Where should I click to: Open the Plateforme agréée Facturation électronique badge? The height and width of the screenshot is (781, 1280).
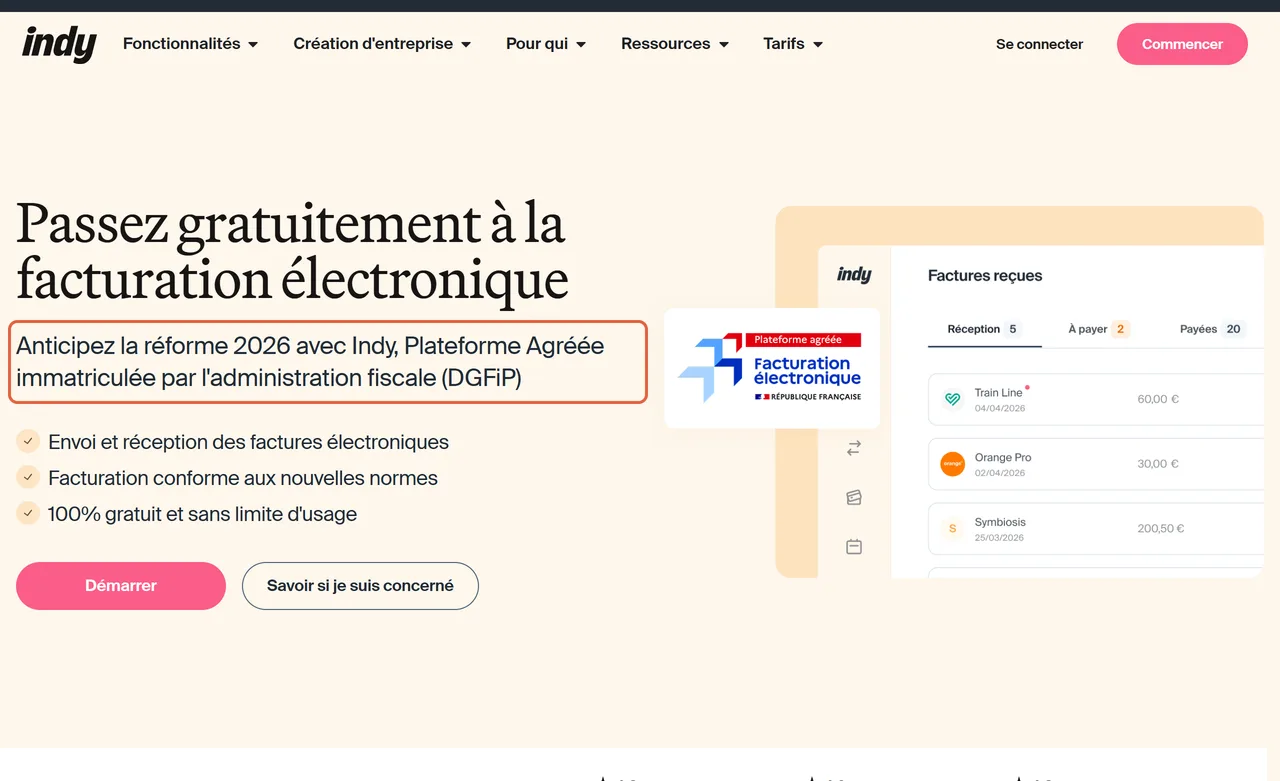click(772, 368)
